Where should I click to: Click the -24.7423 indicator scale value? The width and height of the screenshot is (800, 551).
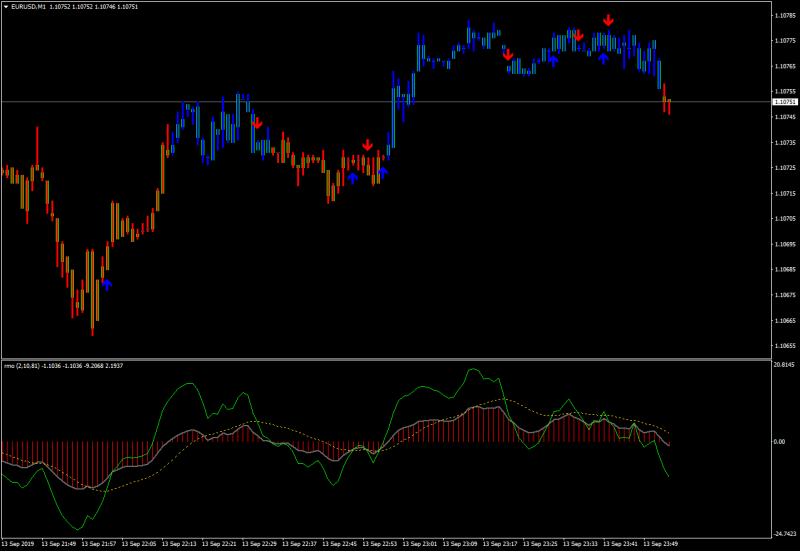click(785, 534)
